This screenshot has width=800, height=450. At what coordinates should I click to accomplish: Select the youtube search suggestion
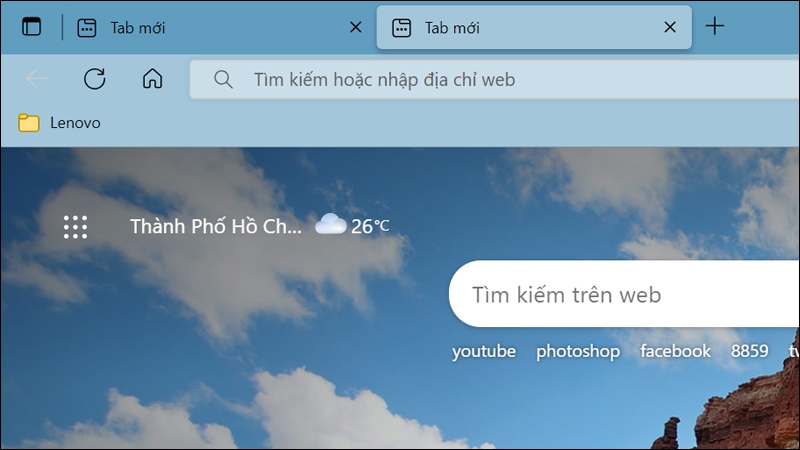[484, 351]
